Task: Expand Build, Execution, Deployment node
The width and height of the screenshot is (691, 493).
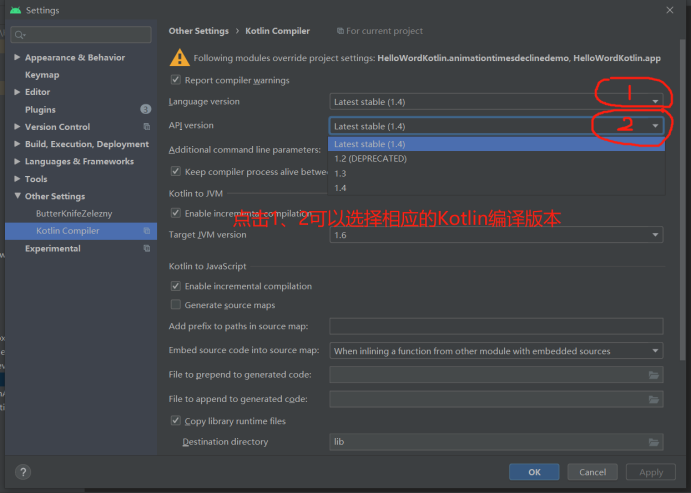Action: click(x=17, y=144)
